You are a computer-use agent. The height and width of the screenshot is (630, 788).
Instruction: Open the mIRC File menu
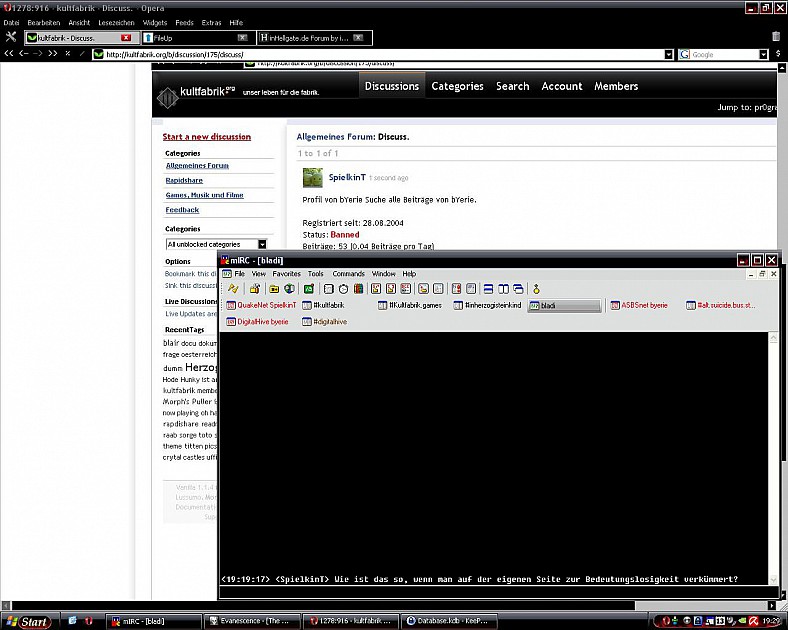tap(240, 274)
